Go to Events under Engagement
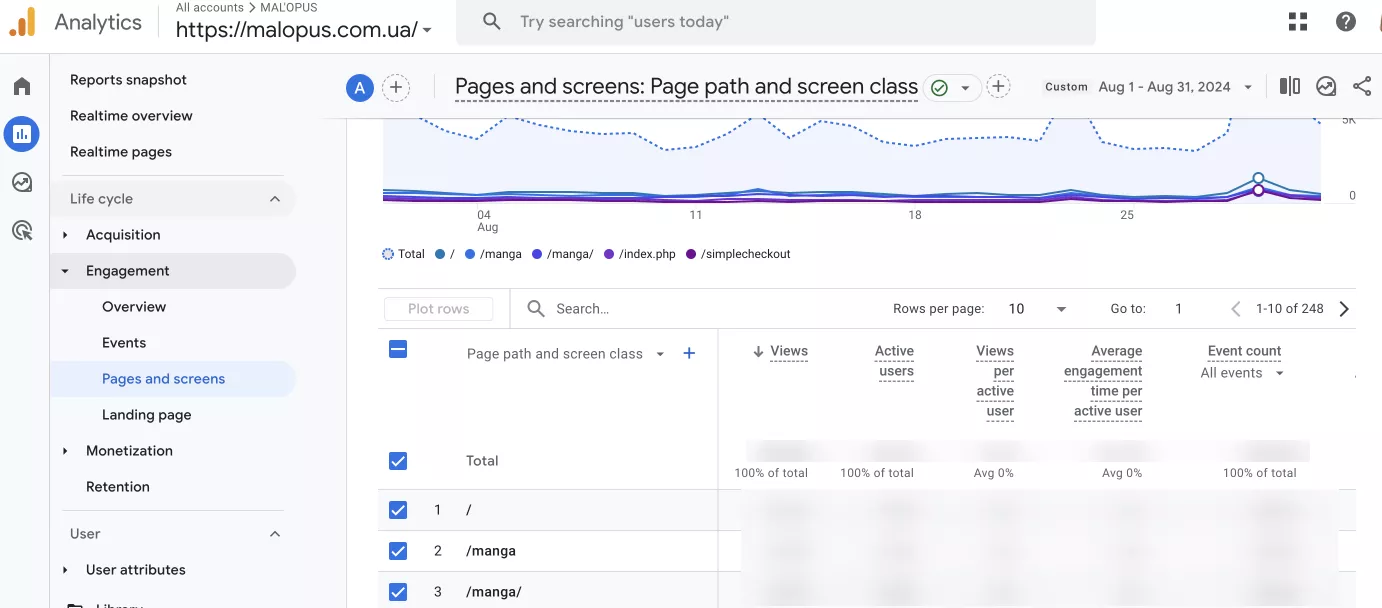 [x=124, y=343]
